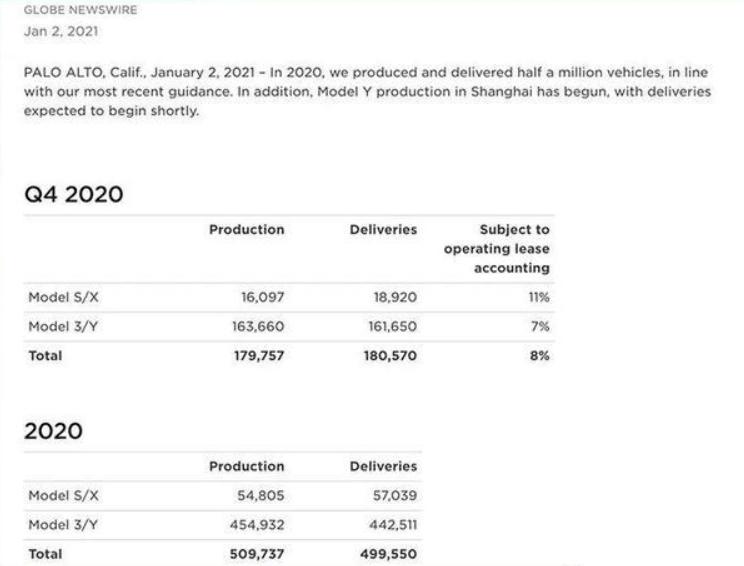Click the 11% lease accounting value
This screenshot has height=566, width=744.
(x=537, y=297)
